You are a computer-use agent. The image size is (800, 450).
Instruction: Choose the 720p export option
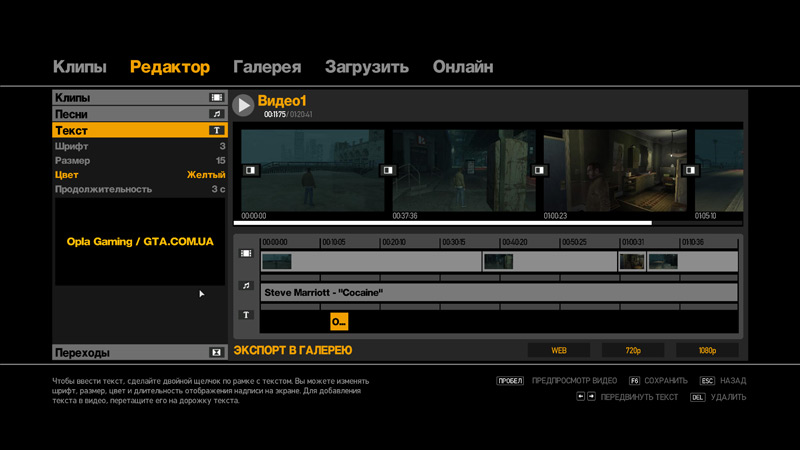click(632, 351)
